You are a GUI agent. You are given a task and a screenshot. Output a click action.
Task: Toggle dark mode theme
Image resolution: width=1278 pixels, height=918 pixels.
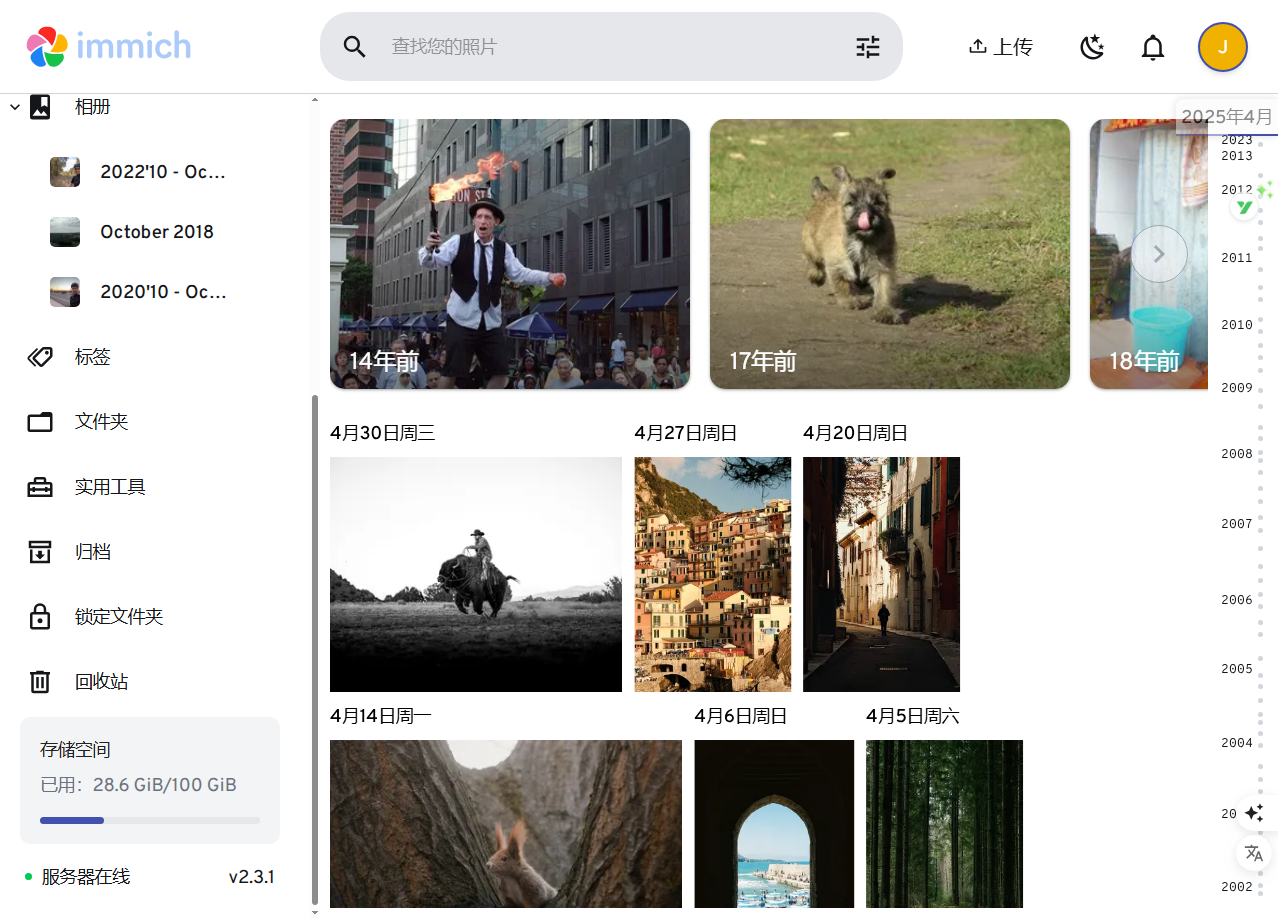(x=1092, y=47)
